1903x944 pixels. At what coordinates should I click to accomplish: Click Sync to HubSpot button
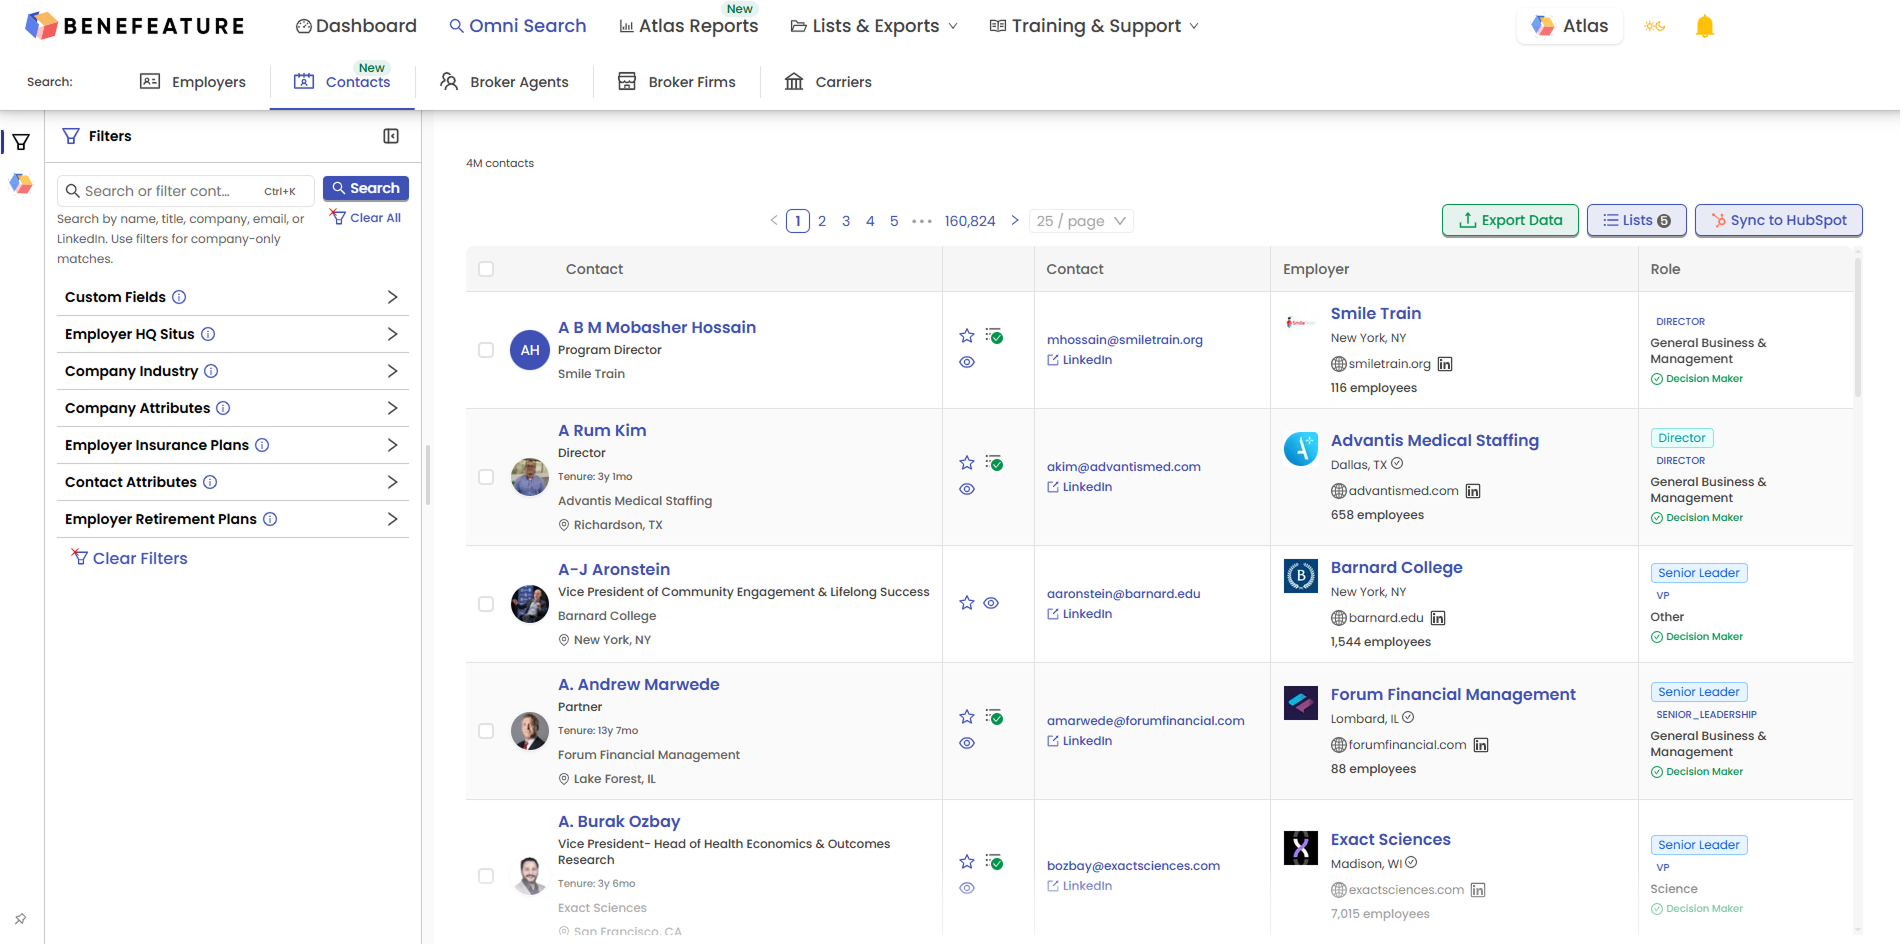[x=1779, y=220]
